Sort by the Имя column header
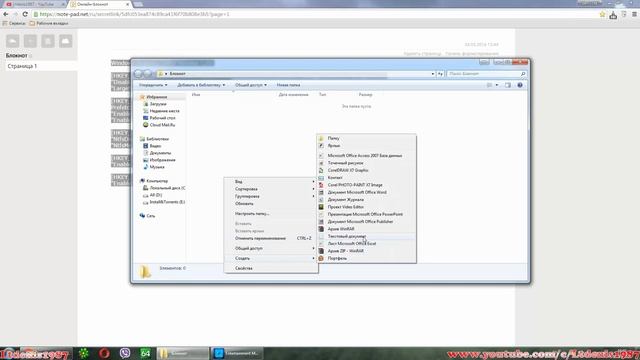Image resolution: width=640 pixels, height=360 pixels. (196, 95)
